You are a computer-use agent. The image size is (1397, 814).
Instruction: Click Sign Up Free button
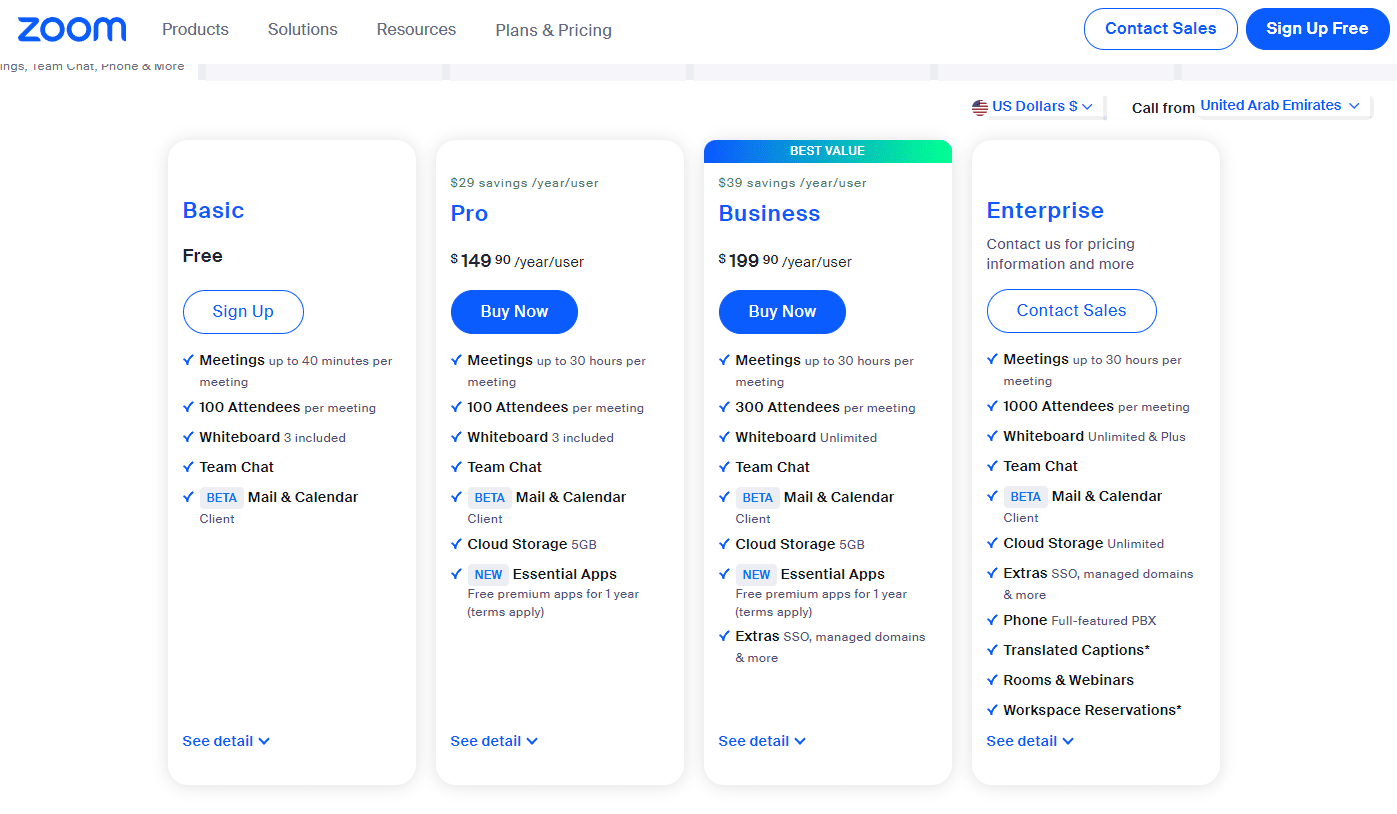[x=1317, y=29]
